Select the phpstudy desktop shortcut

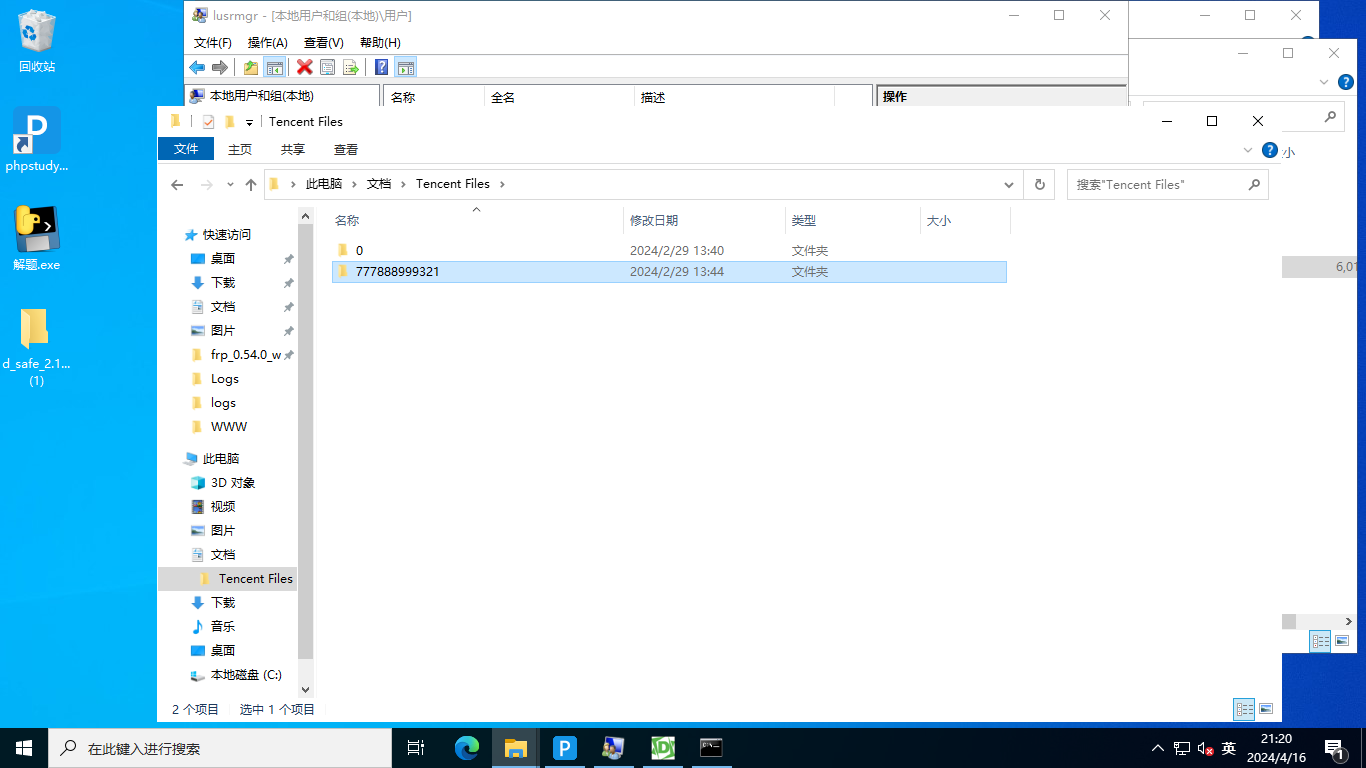point(36,140)
